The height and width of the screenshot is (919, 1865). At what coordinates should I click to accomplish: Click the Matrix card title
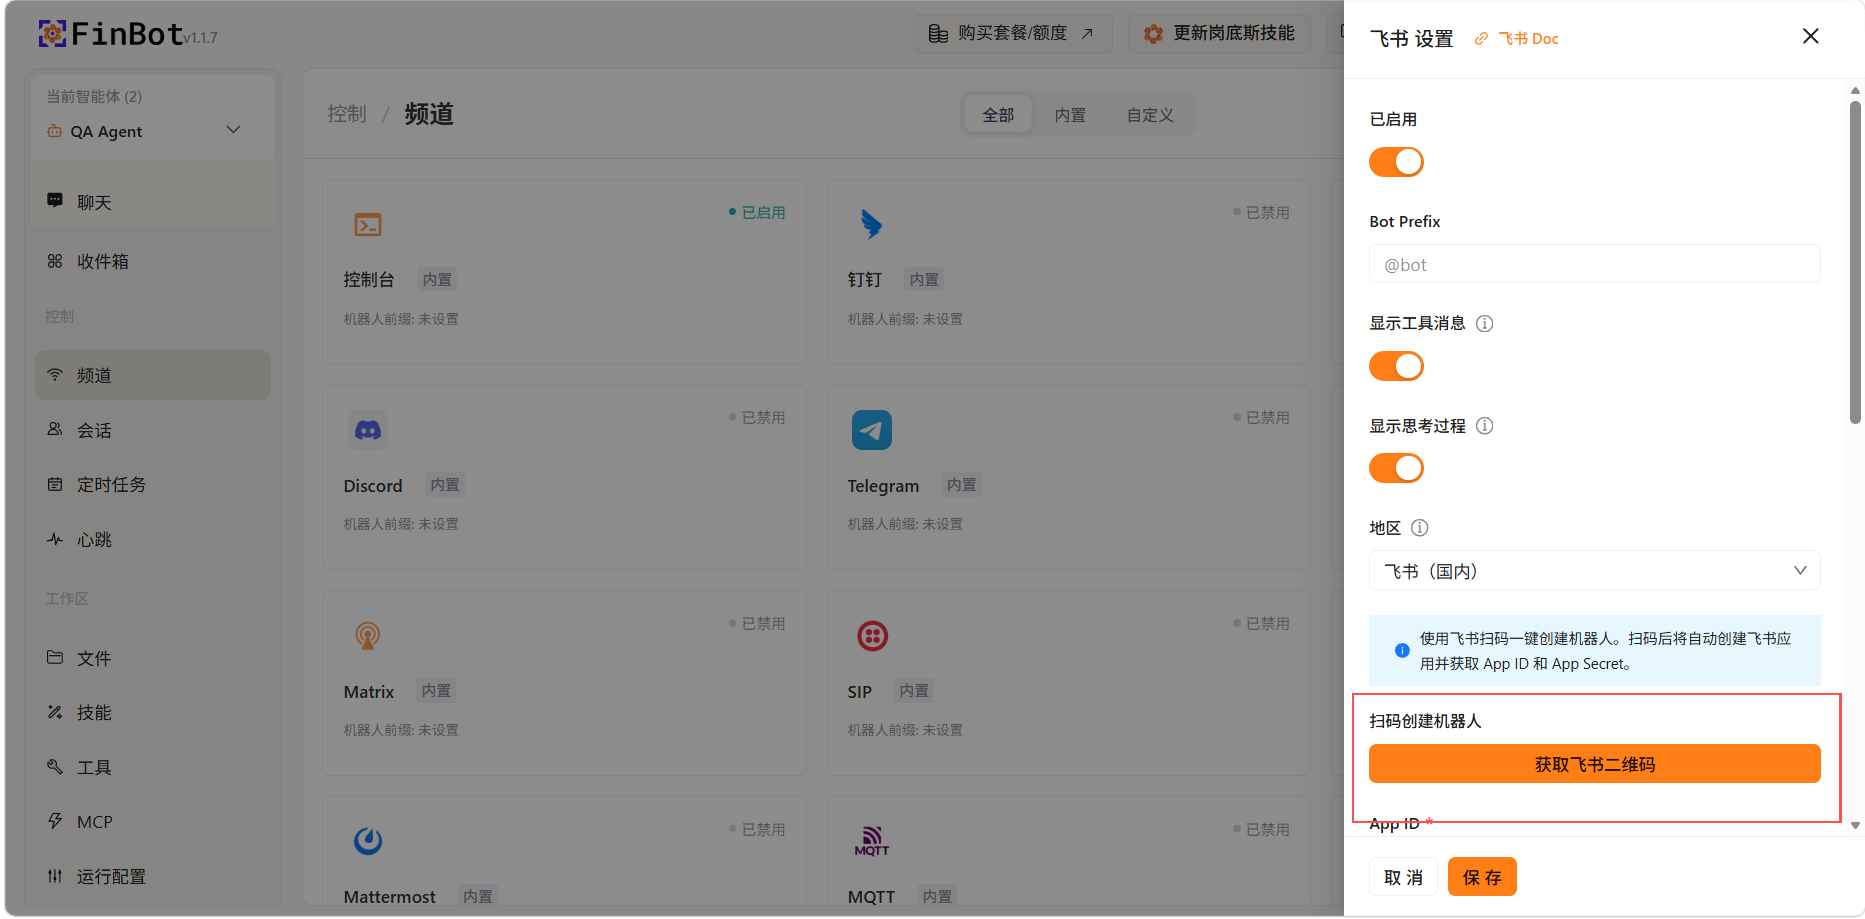coord(369,692)
